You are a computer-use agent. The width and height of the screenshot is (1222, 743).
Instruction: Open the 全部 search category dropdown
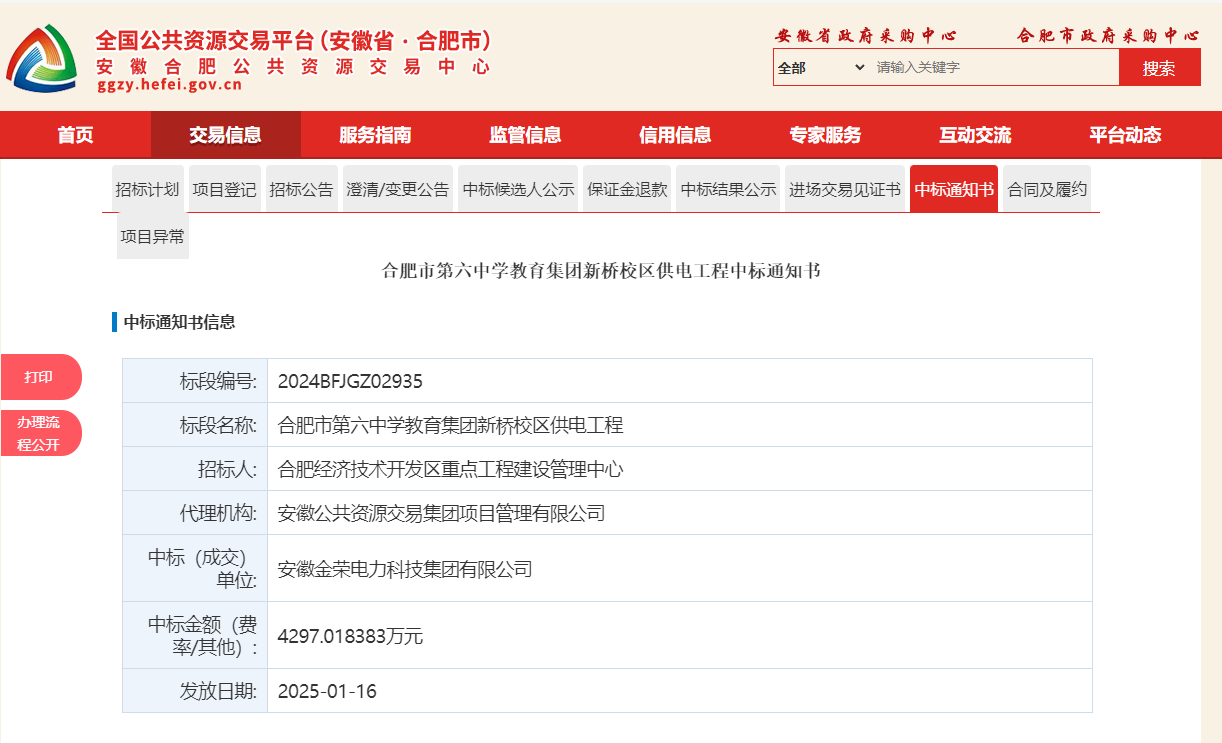click(x=821, y=68)
